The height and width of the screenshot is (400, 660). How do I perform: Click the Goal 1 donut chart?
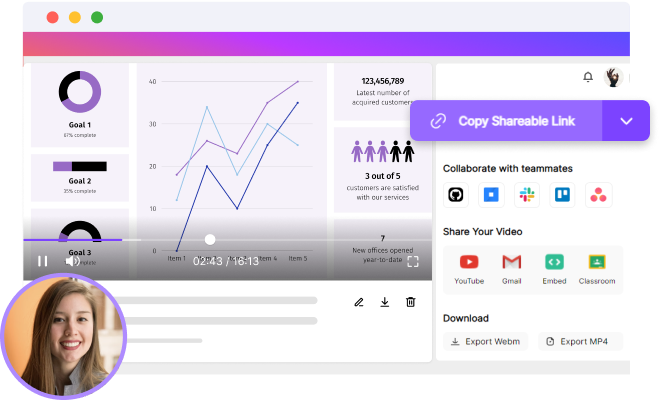(x=80, y=92)
